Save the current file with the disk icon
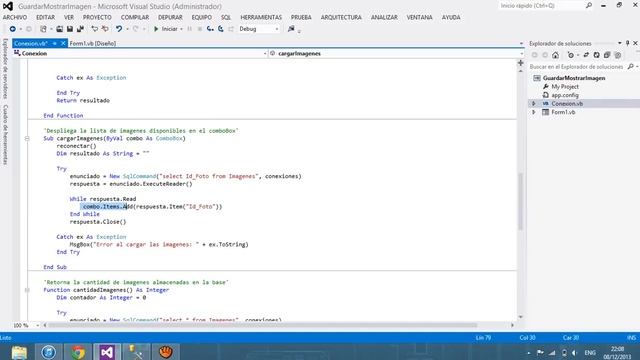Image resolution: width=640 pixels, height=360 pixels. [70, 29]
